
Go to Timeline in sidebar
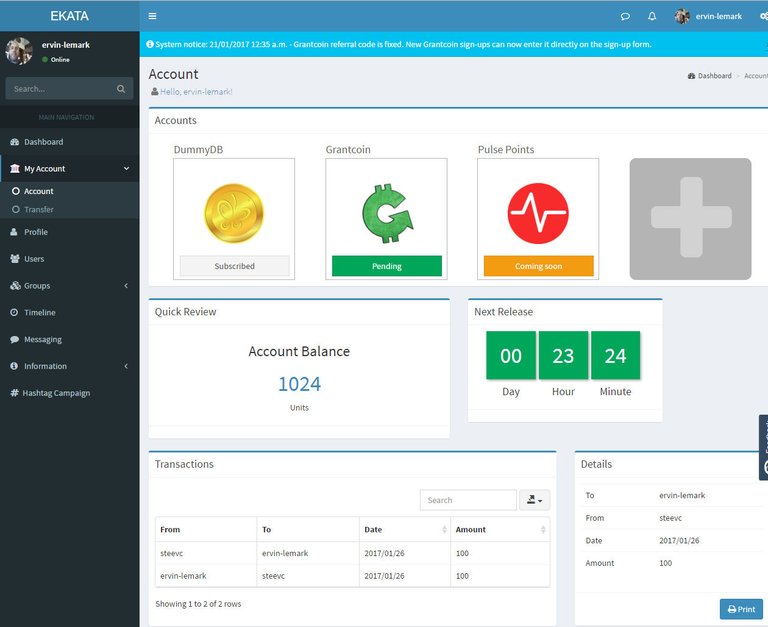pyautogui.click(x=40, y=313)
